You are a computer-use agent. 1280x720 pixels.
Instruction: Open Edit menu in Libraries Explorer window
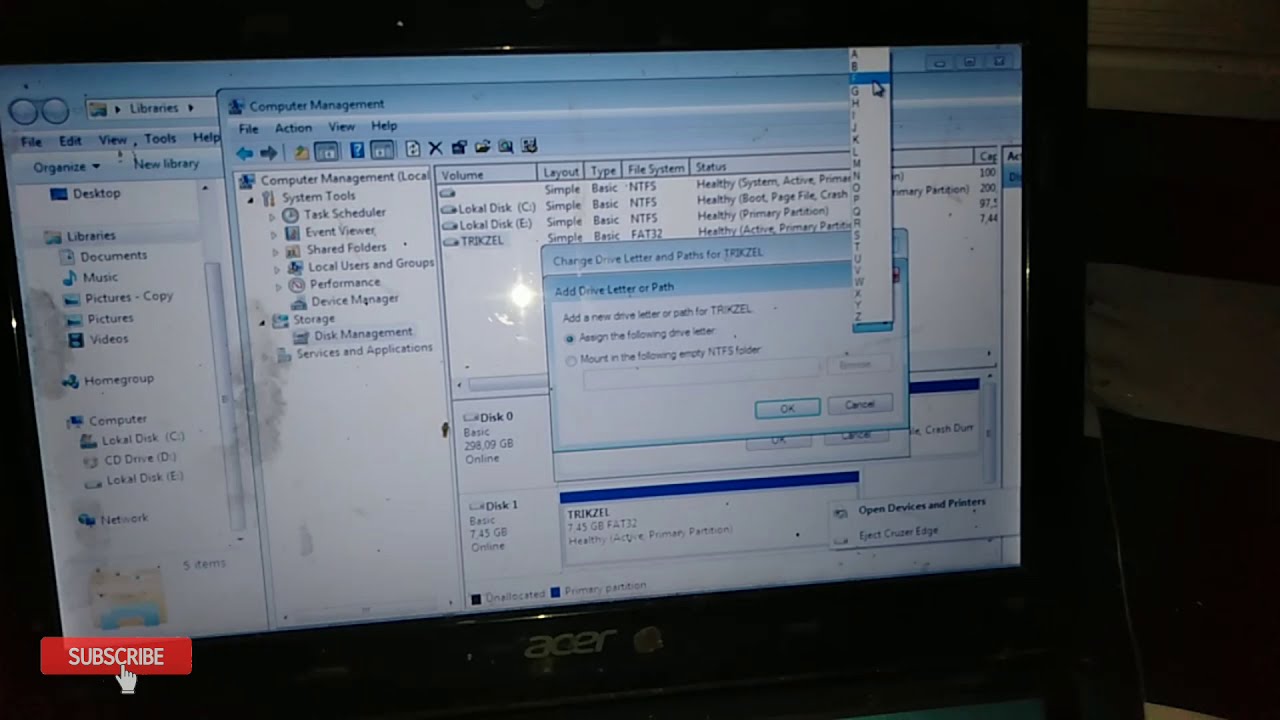tap(70, 141)
